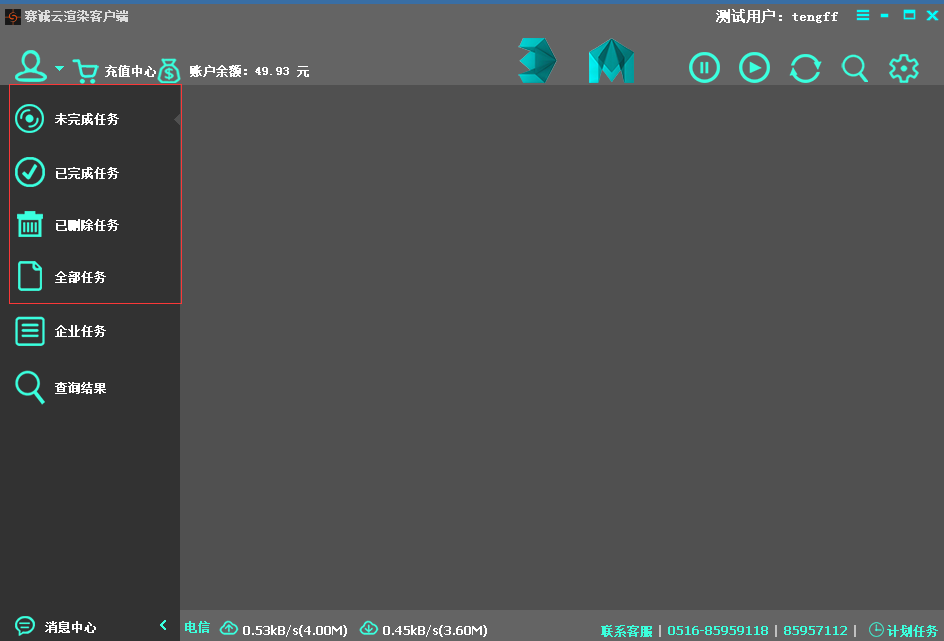The image size is (944, 641).
Task: Select 已完成任务 in the sidebar
Action: 86,174
